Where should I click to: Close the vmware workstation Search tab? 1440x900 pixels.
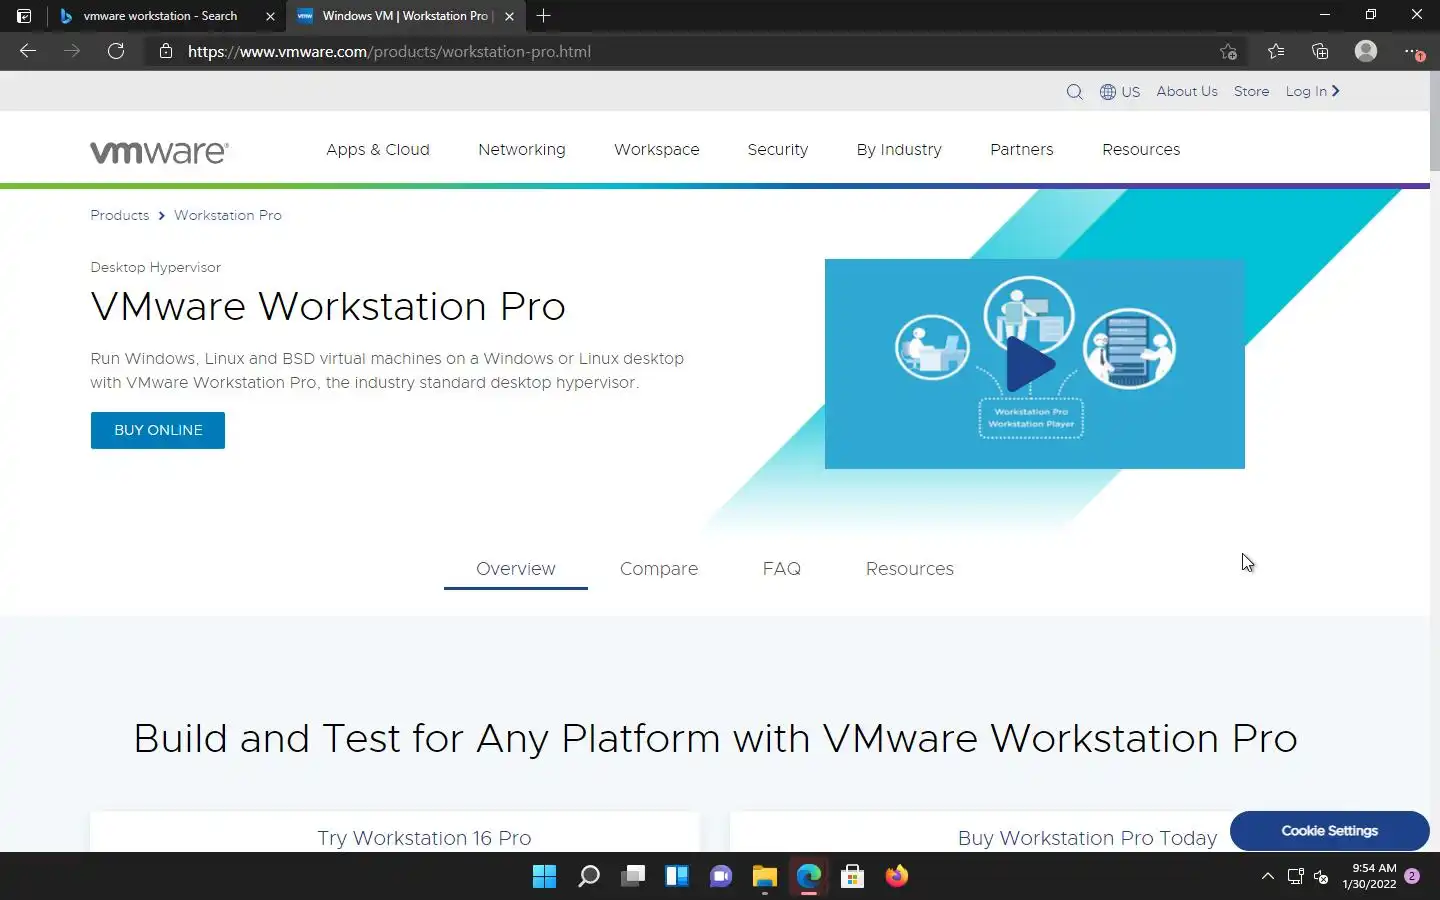pyautogui.click(x=270, y=16)
